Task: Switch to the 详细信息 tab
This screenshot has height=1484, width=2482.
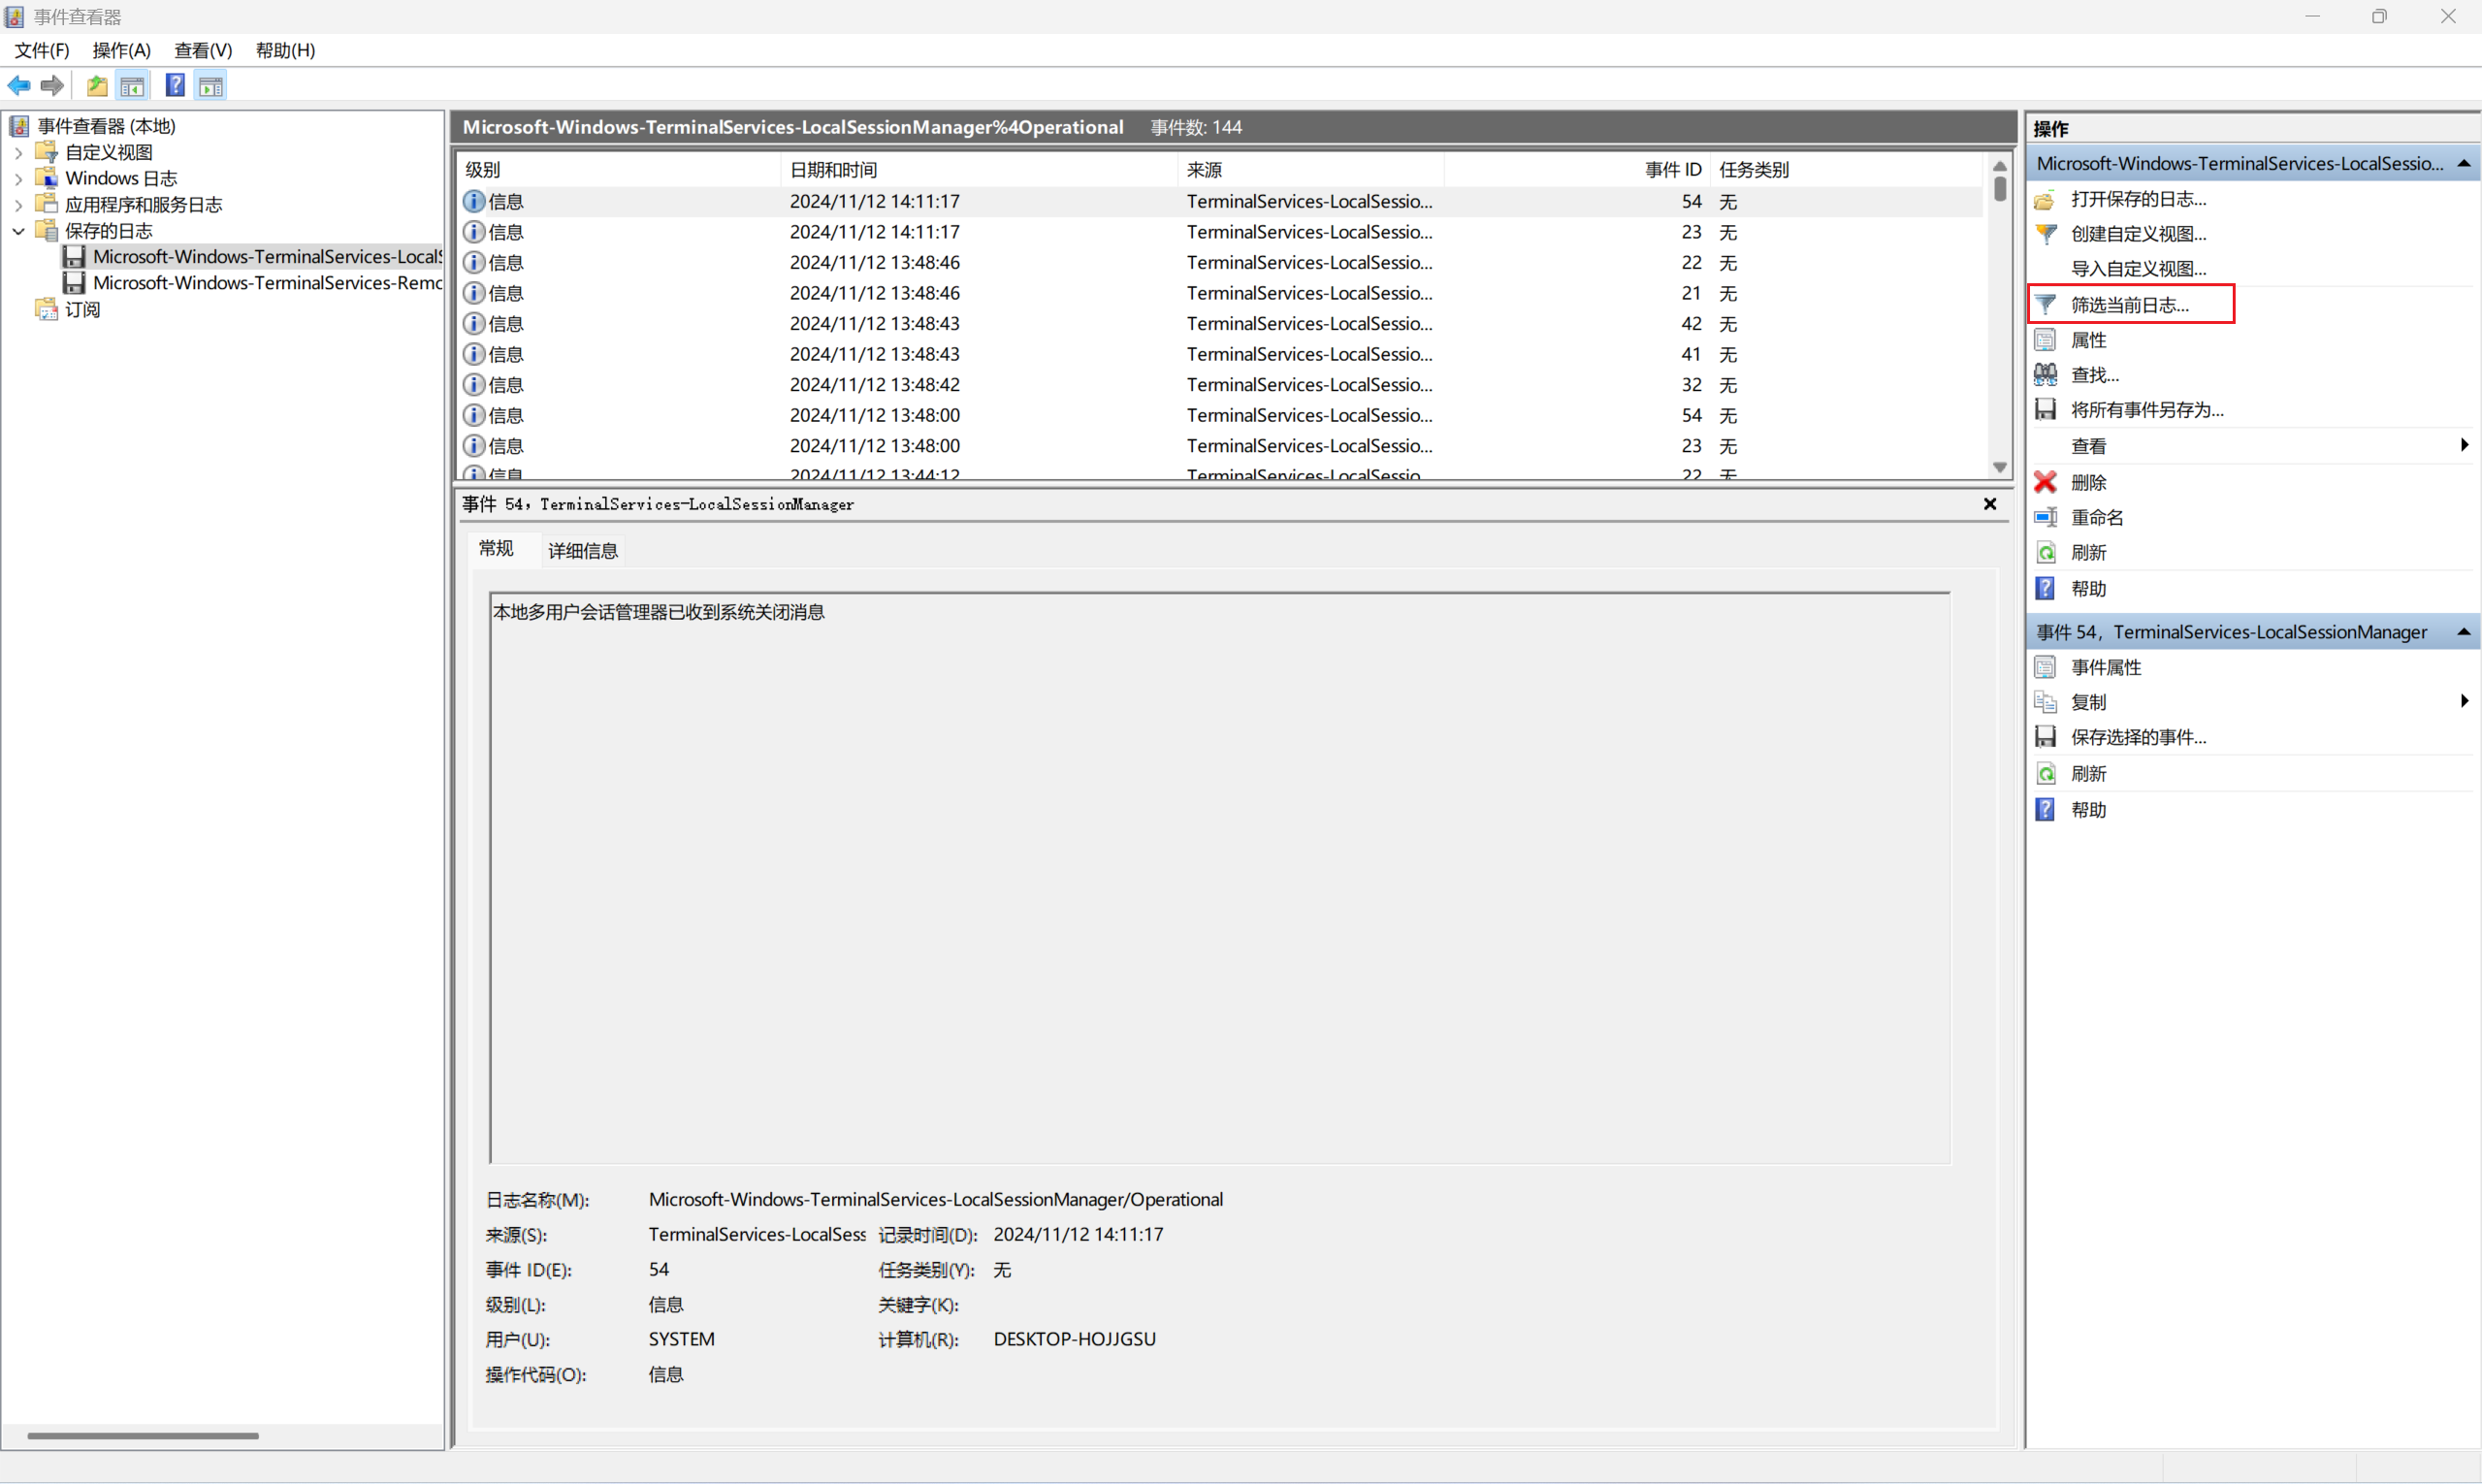Action: point(583,551)
